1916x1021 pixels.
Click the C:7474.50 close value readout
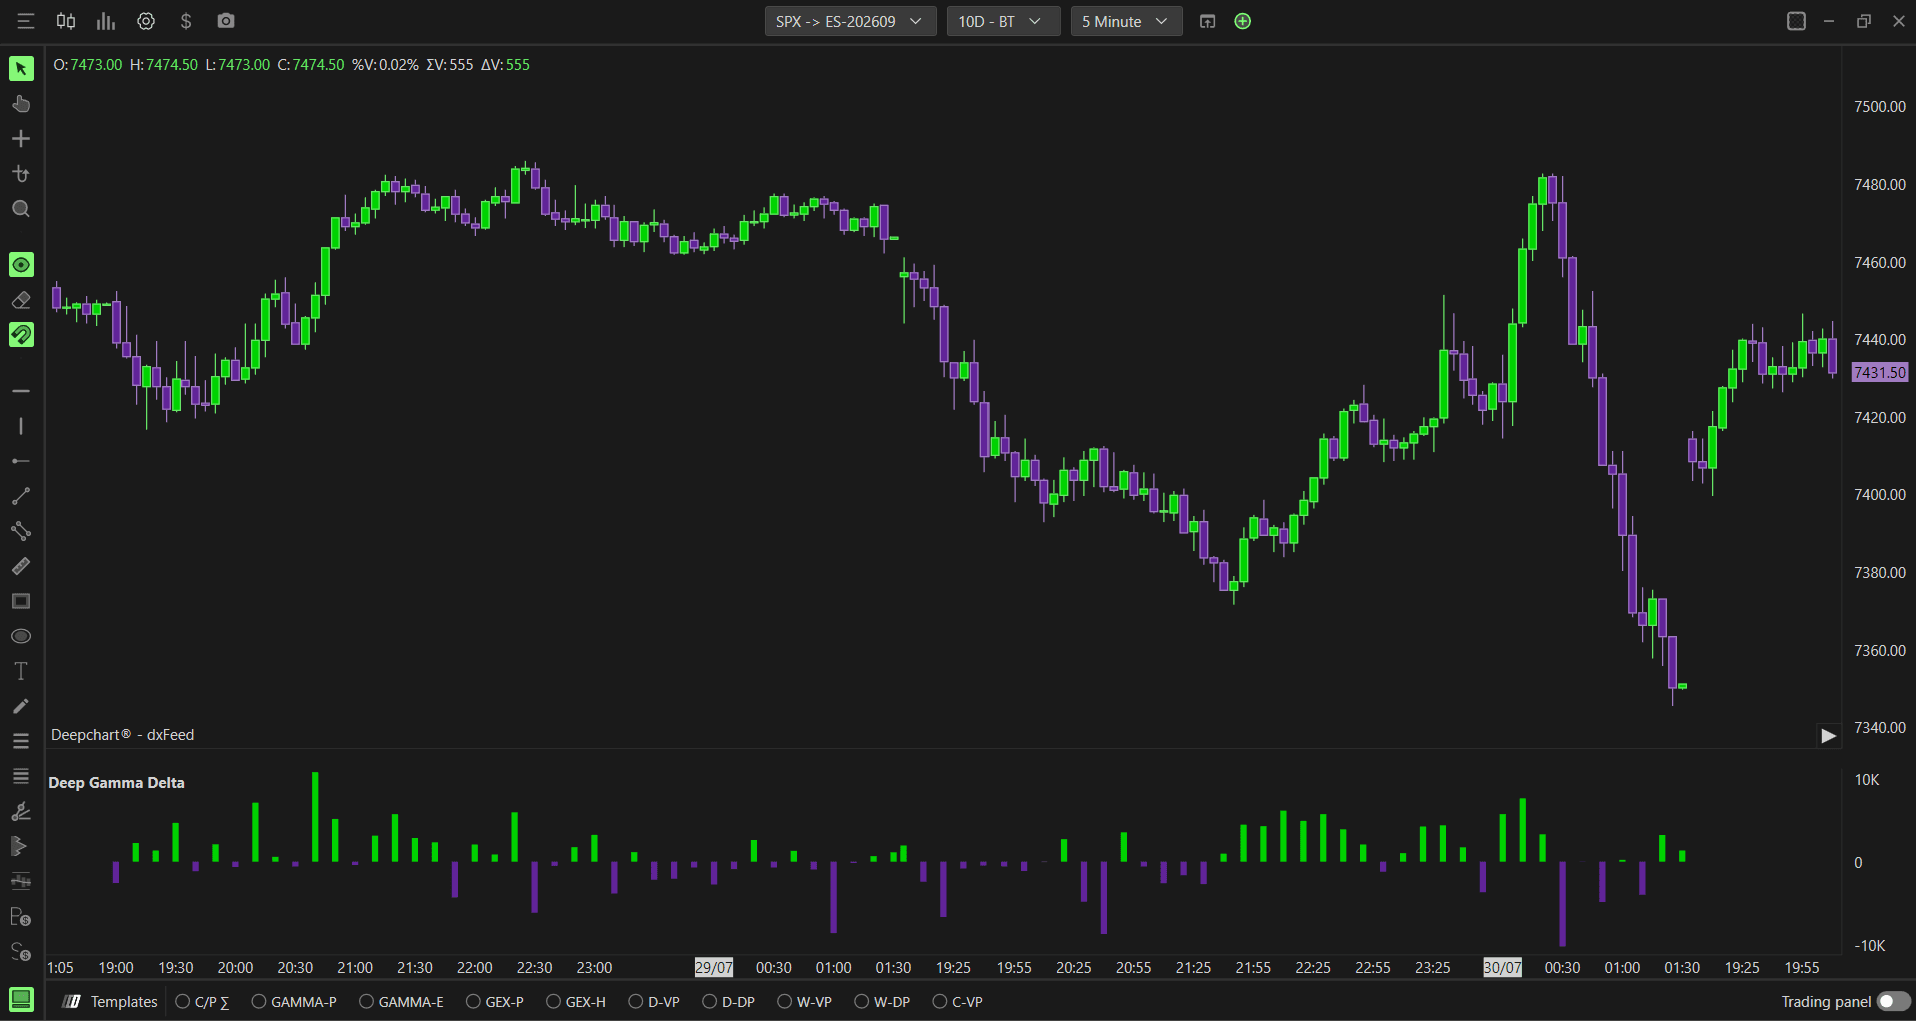pos(311,65)
